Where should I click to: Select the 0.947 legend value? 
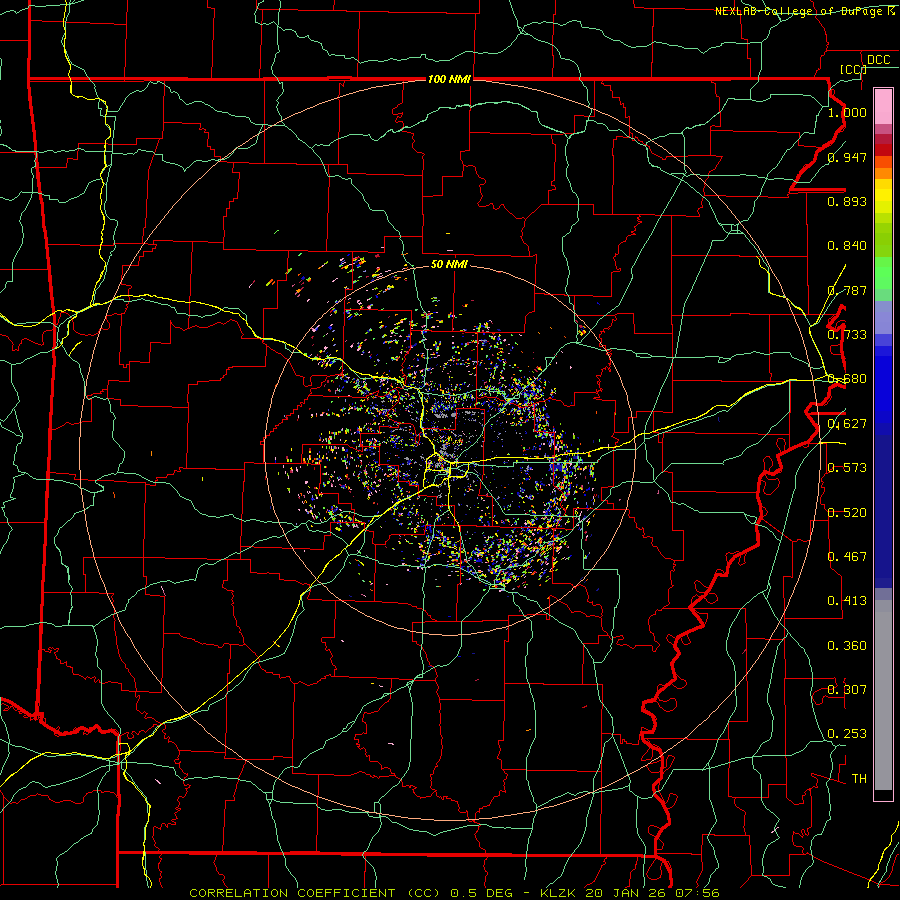pyautogui.click(x=847, y=157)
